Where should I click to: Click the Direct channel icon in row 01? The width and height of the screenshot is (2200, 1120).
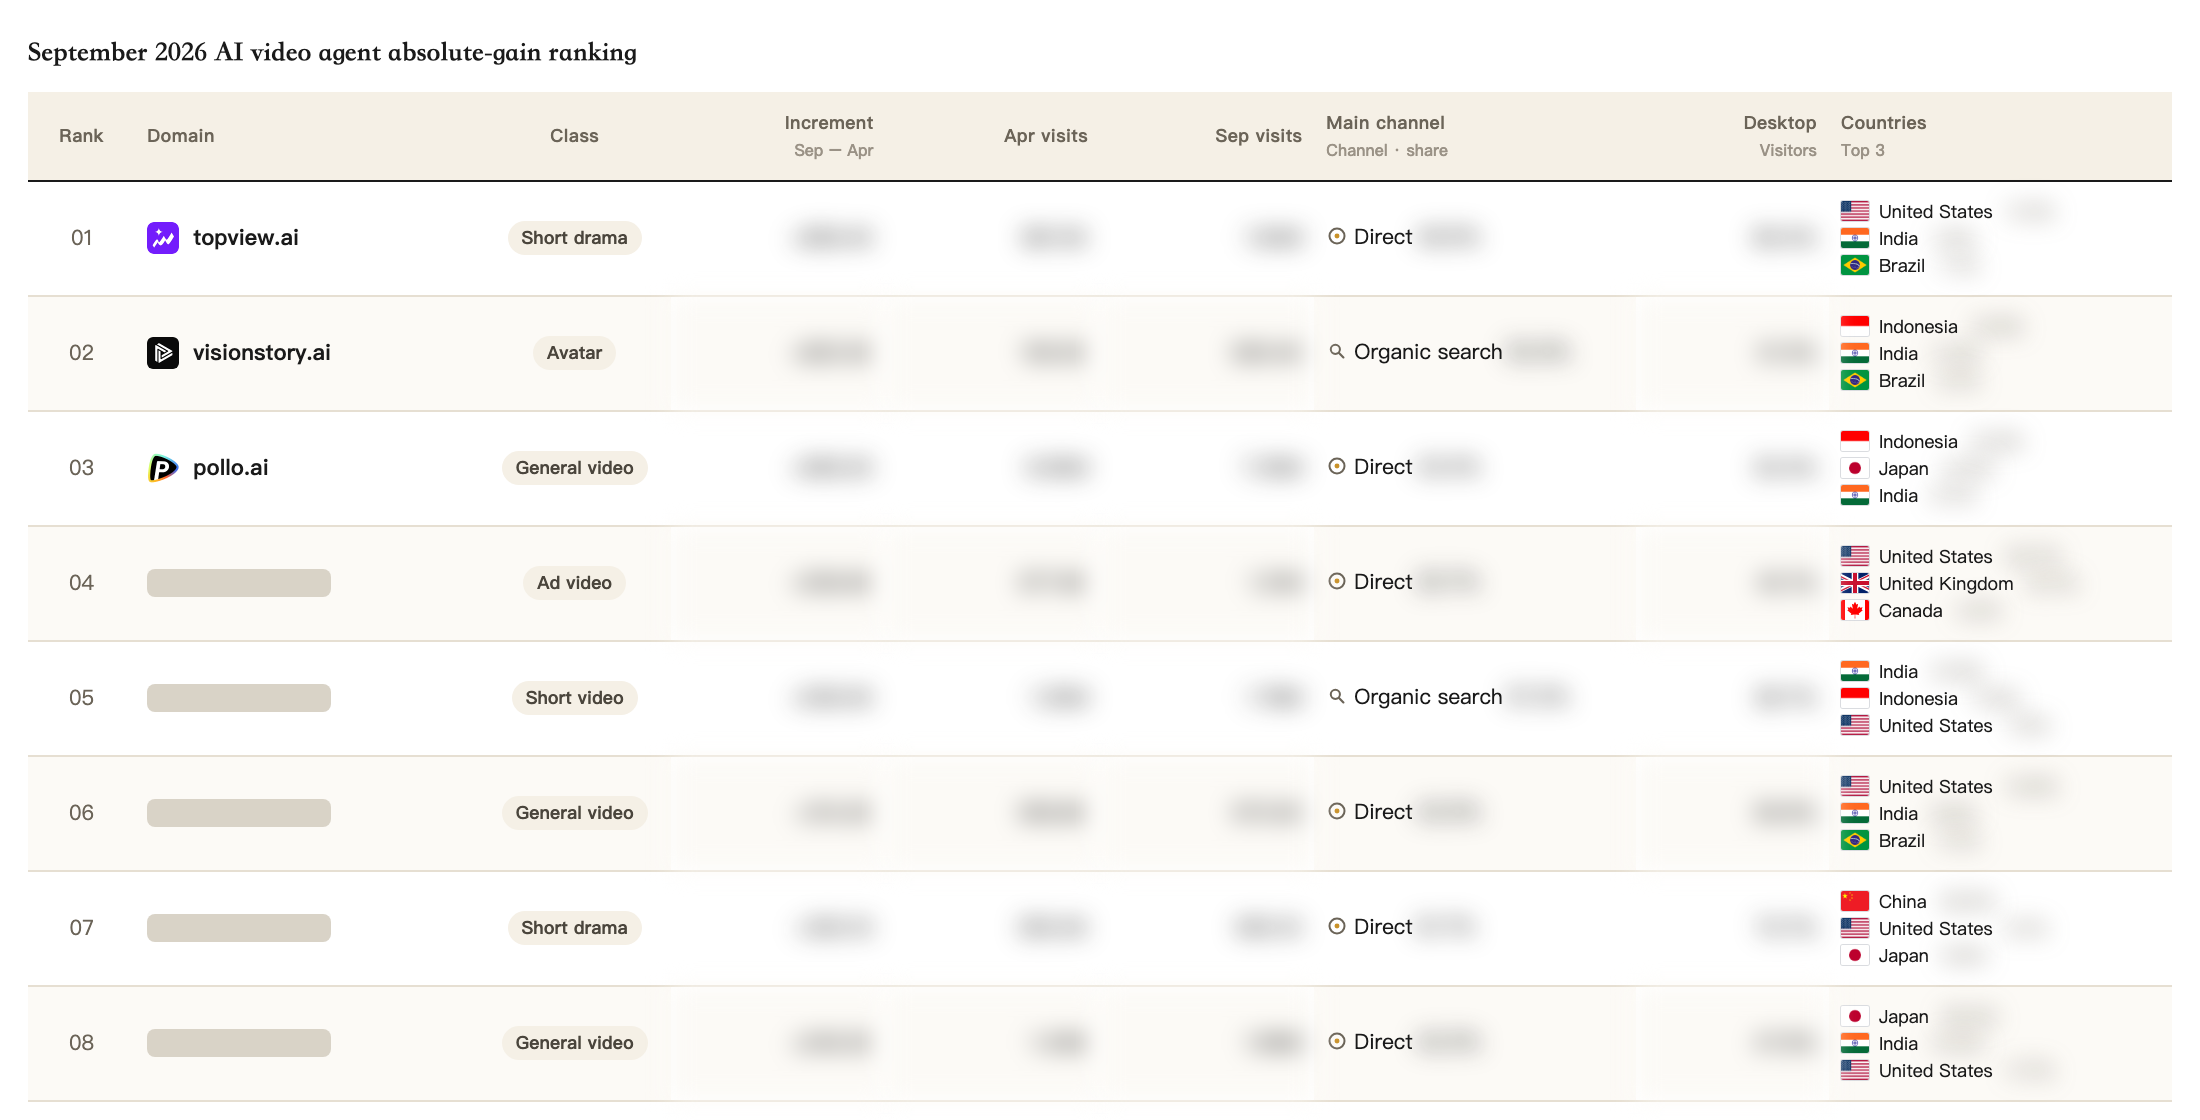click(x=1337, y=236)
